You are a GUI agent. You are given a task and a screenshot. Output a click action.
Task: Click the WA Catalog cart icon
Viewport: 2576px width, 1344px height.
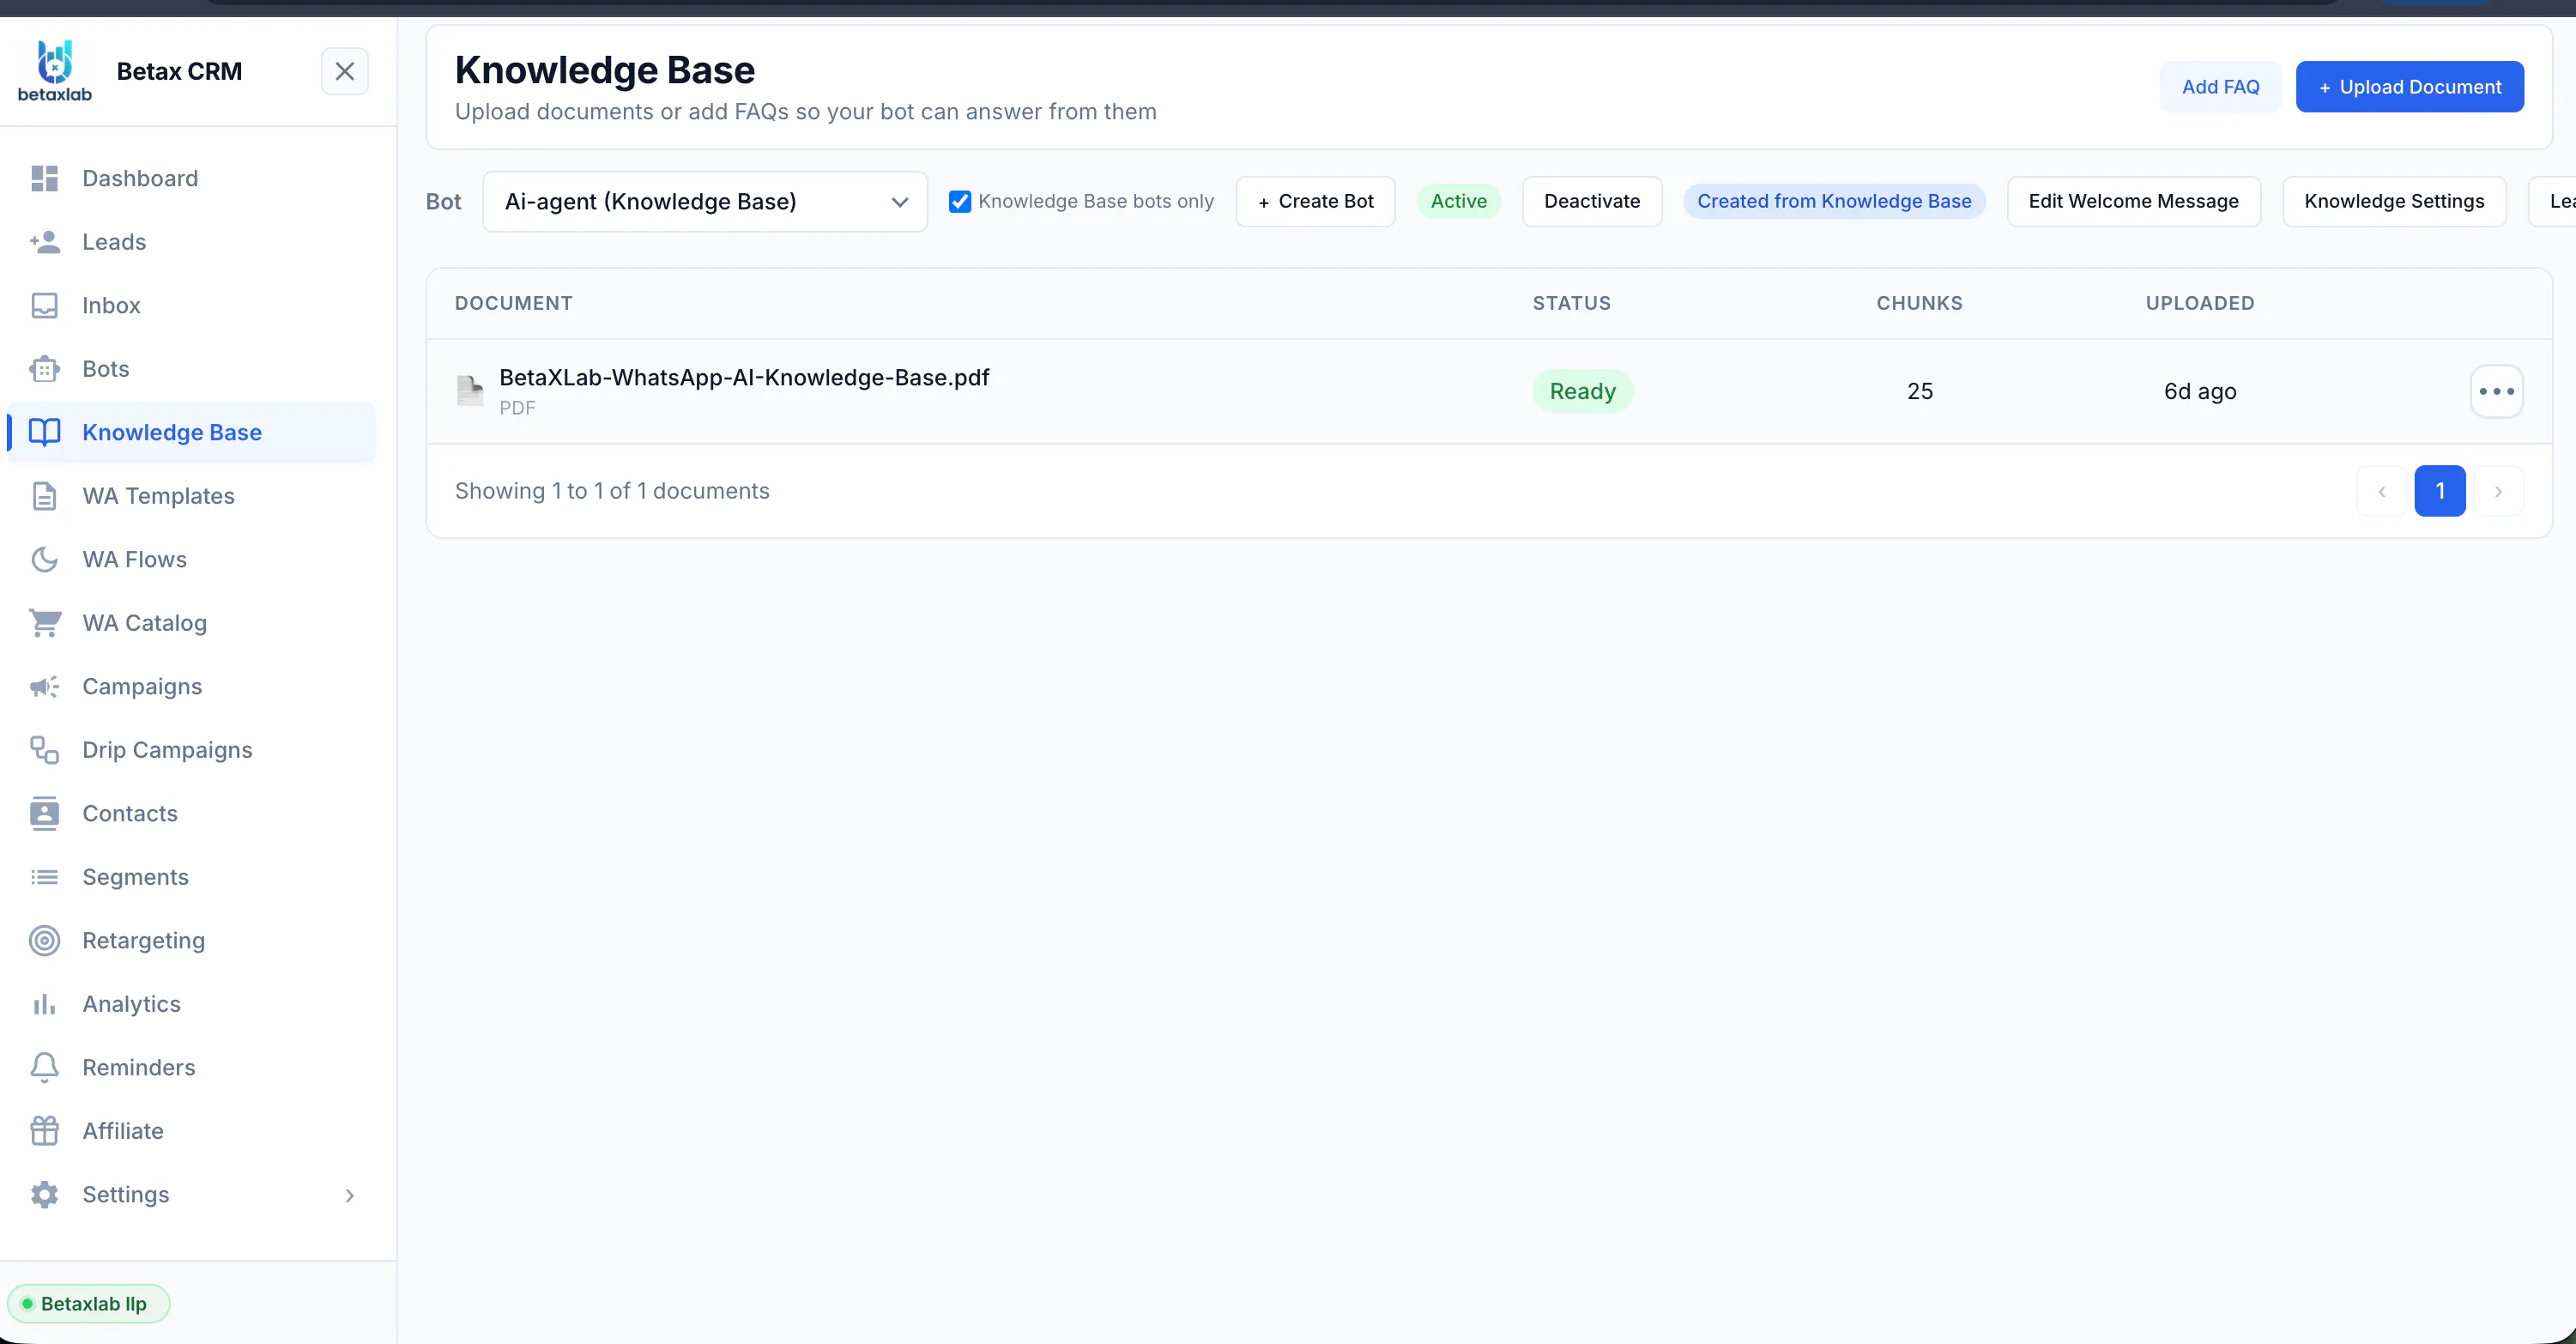(x=44, y=623)
